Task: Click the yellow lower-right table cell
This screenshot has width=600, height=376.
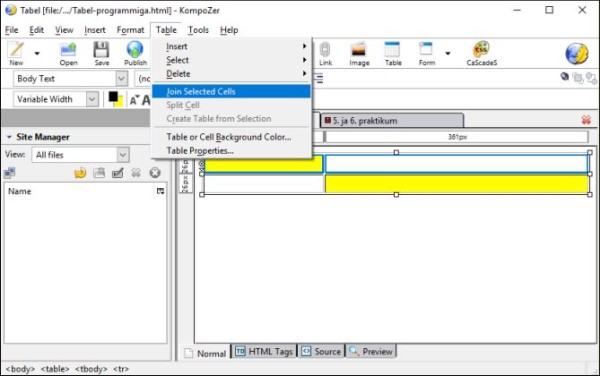Action: coord(457,184)
